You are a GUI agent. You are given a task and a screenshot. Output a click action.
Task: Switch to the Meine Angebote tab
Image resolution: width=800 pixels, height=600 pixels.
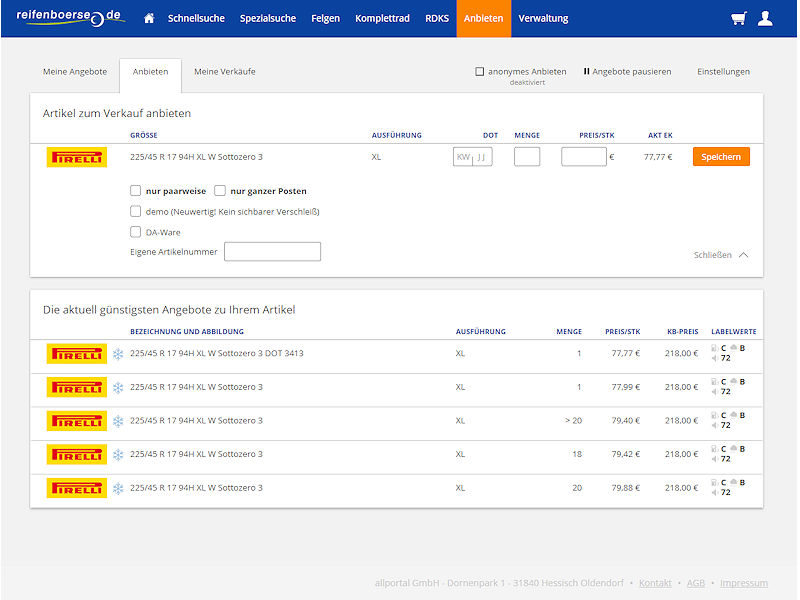point(75,71)
